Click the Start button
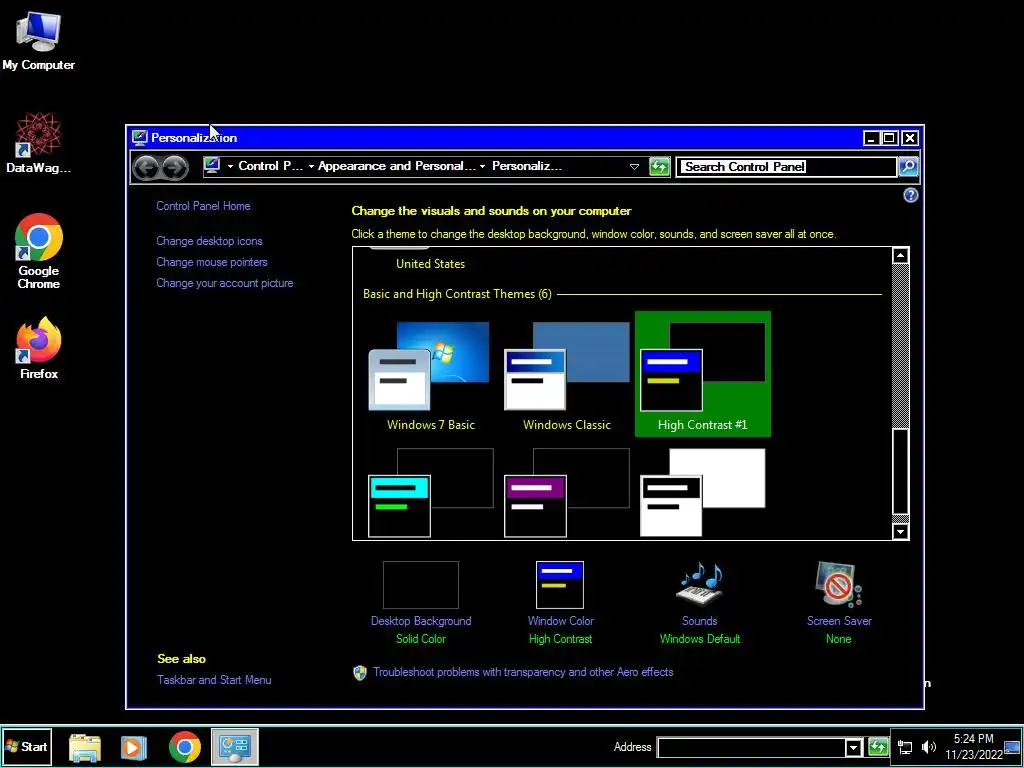The height and width of the screenshot is (768, 1024). pos(27,746)
